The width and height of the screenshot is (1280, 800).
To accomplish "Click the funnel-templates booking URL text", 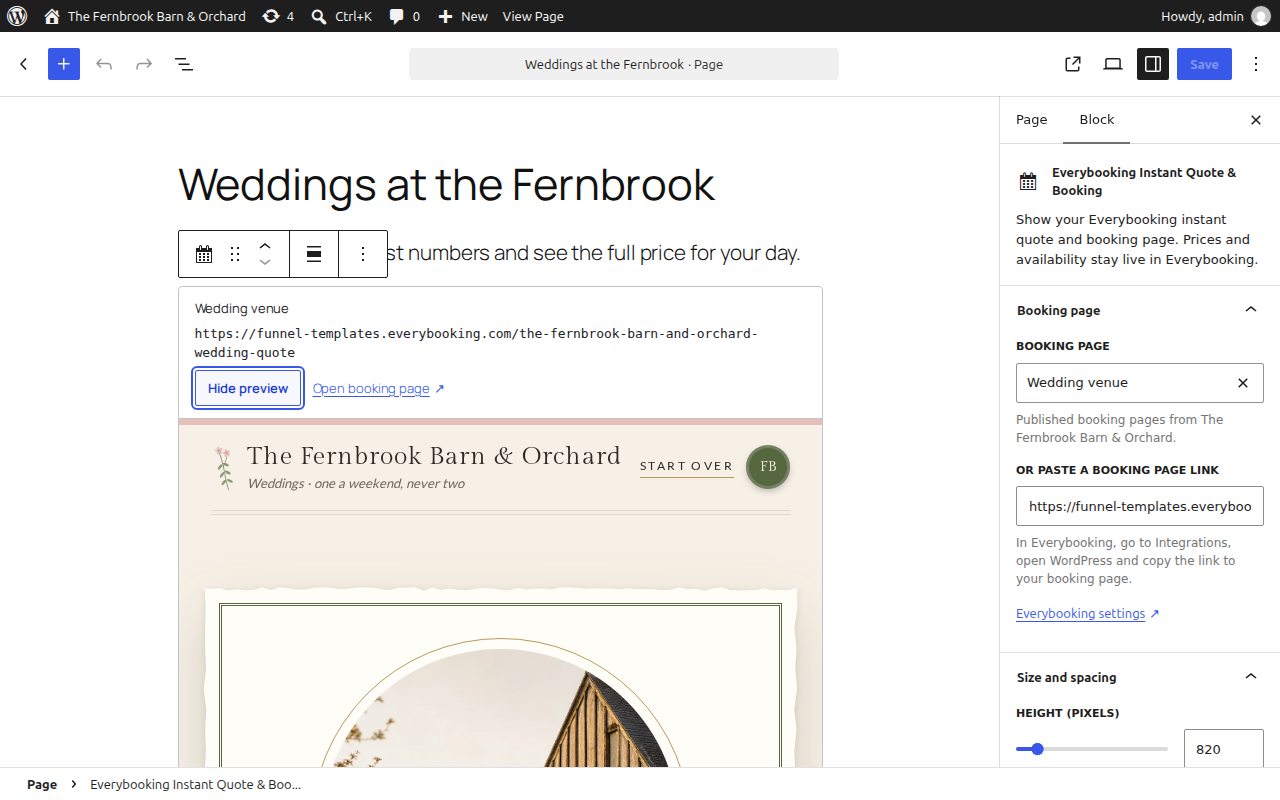I will (476, 343).
